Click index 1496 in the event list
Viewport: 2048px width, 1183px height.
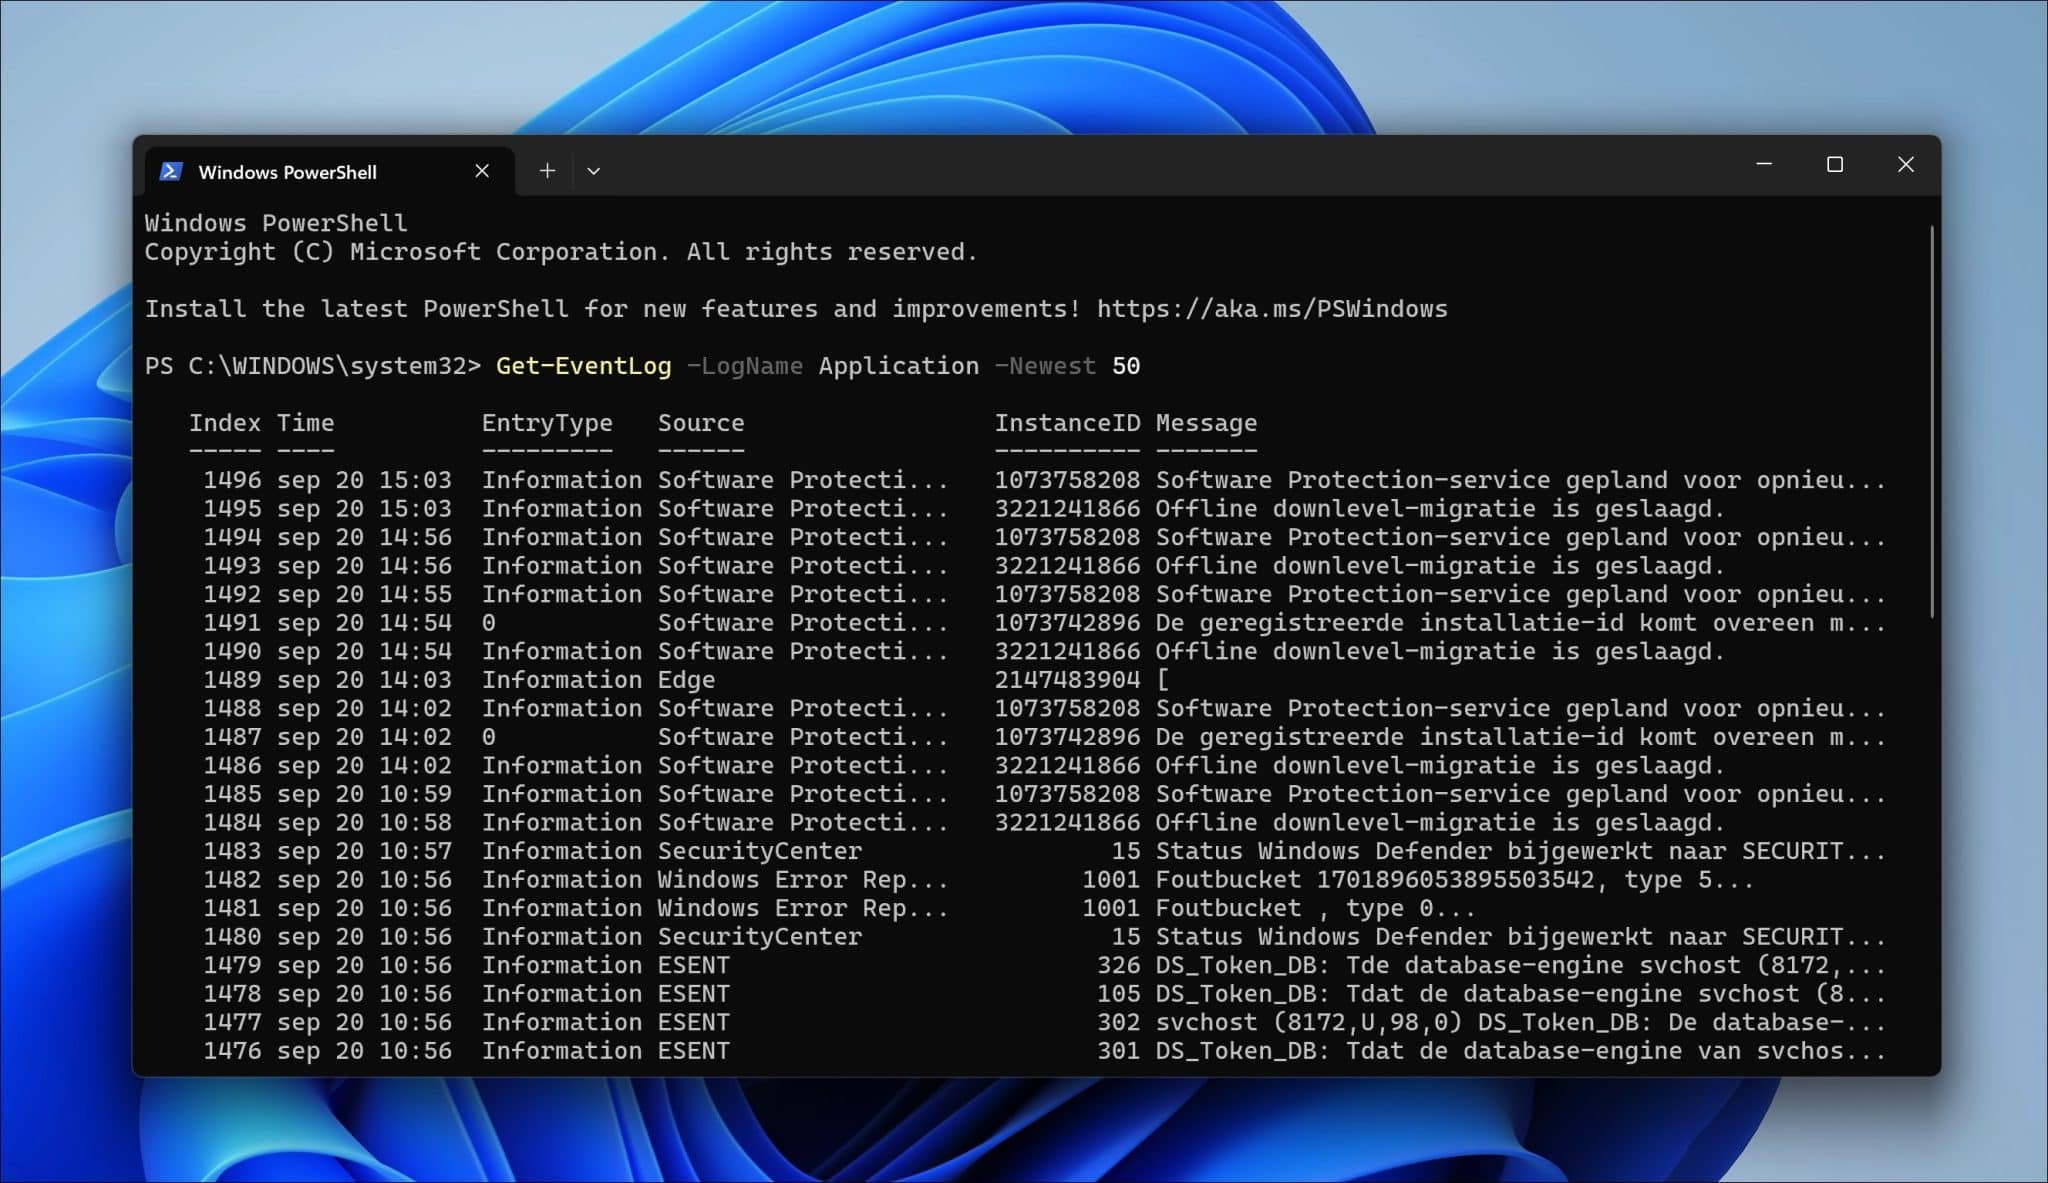(x=232, y=480)
